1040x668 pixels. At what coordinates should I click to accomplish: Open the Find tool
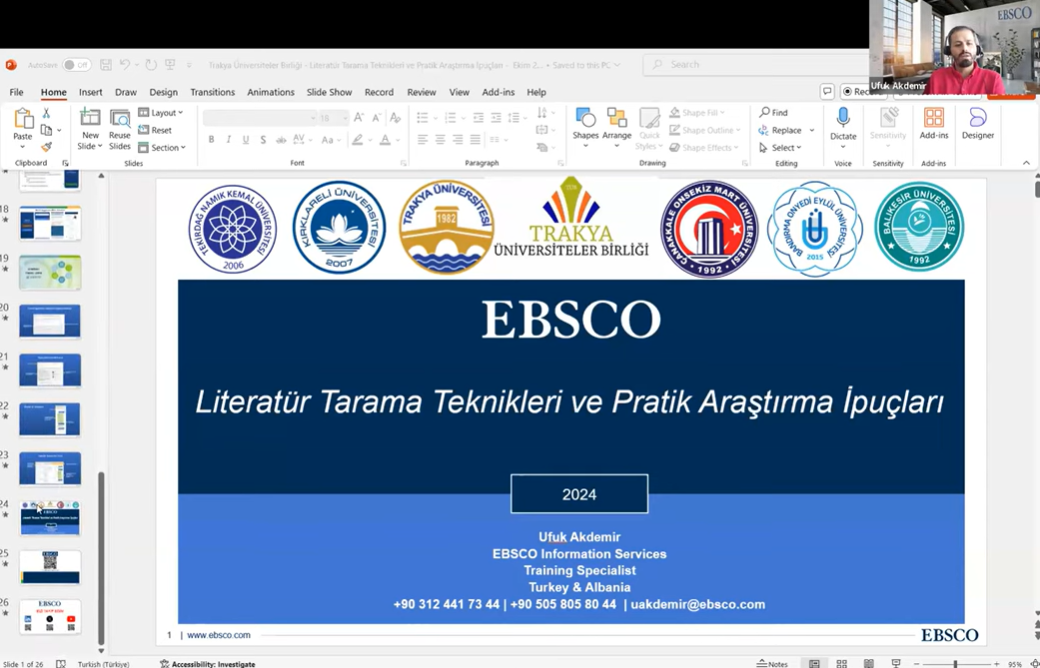click(x=774, y=113)
